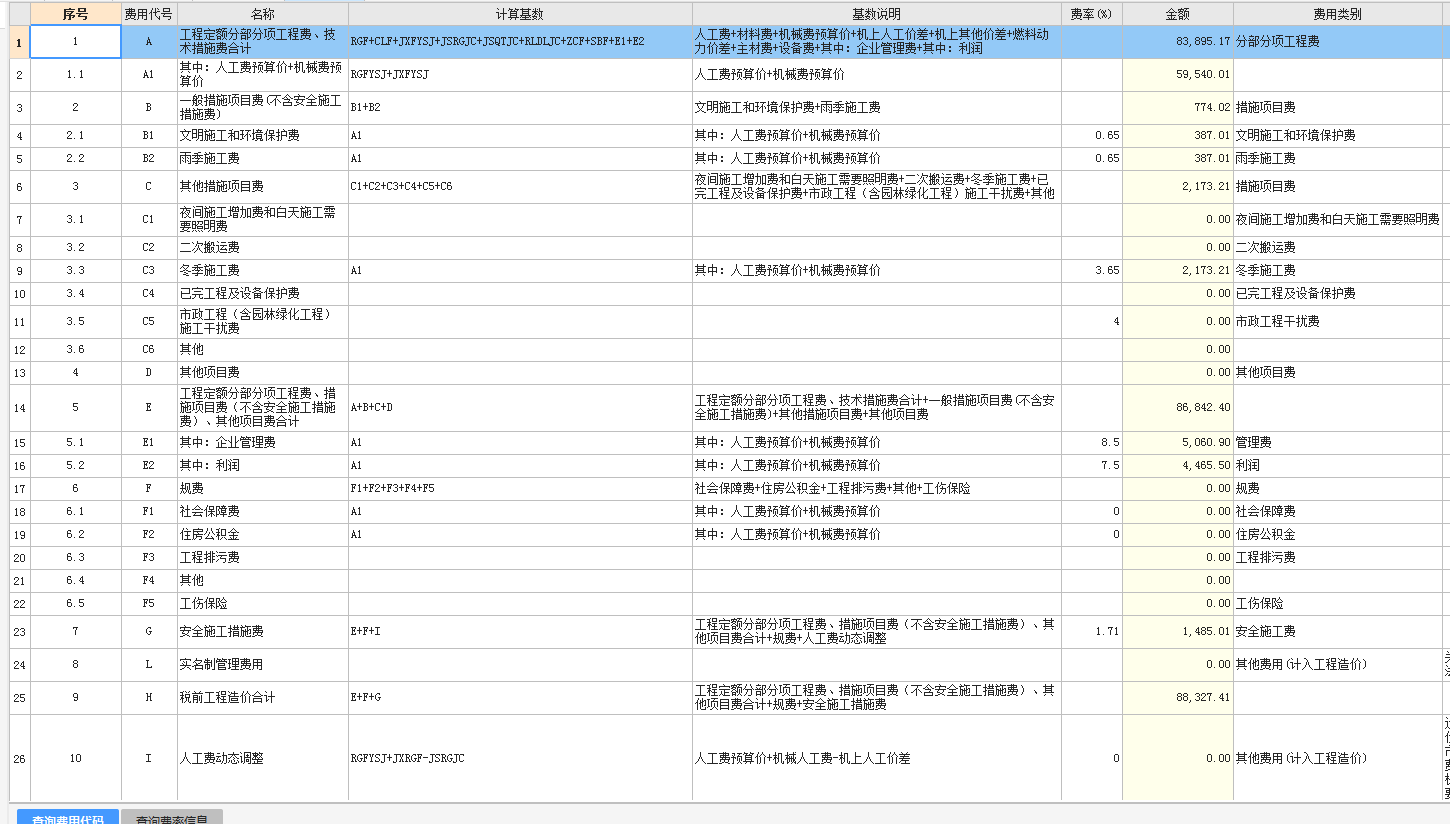Select the 7.5 rate for 利润
The image size is (1450, 824).
[x=1092, y=466]
